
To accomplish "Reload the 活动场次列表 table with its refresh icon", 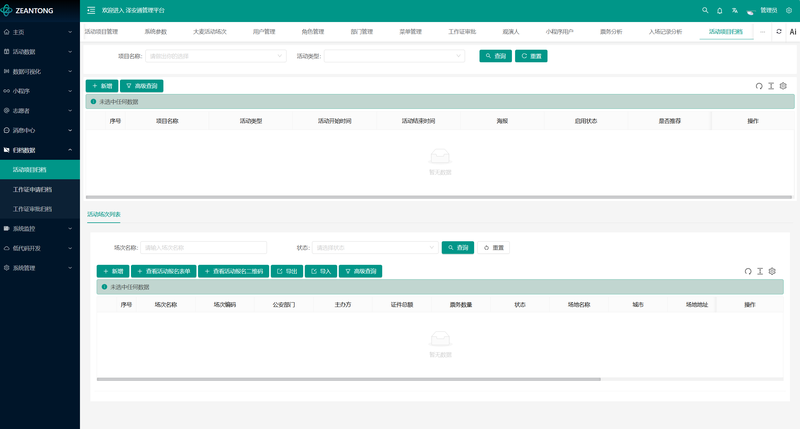I will pos(748,271).
